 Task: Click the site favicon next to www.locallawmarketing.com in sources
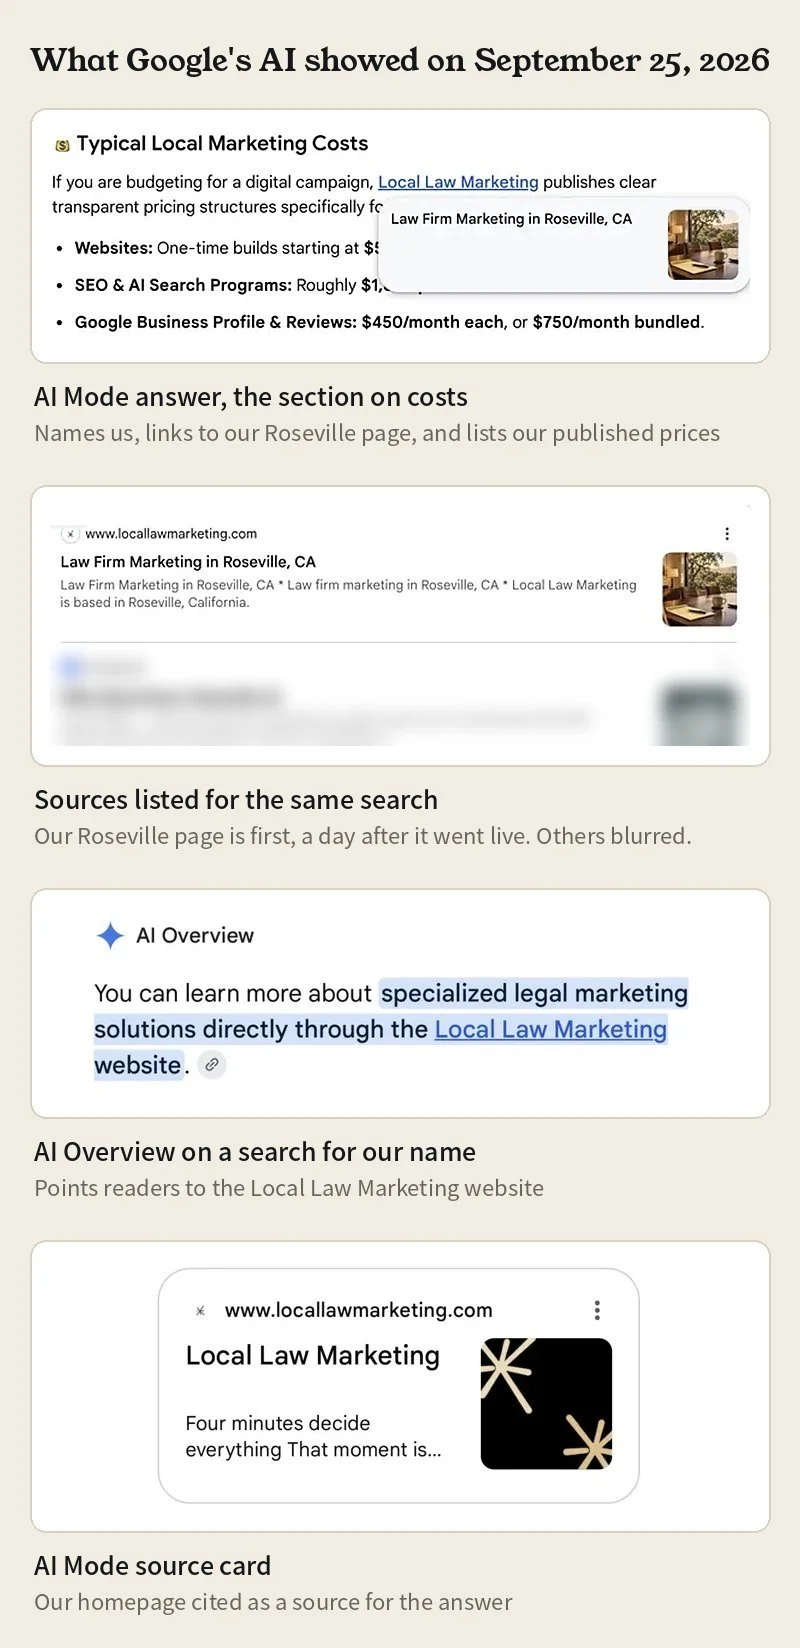(x=70, y=534)
